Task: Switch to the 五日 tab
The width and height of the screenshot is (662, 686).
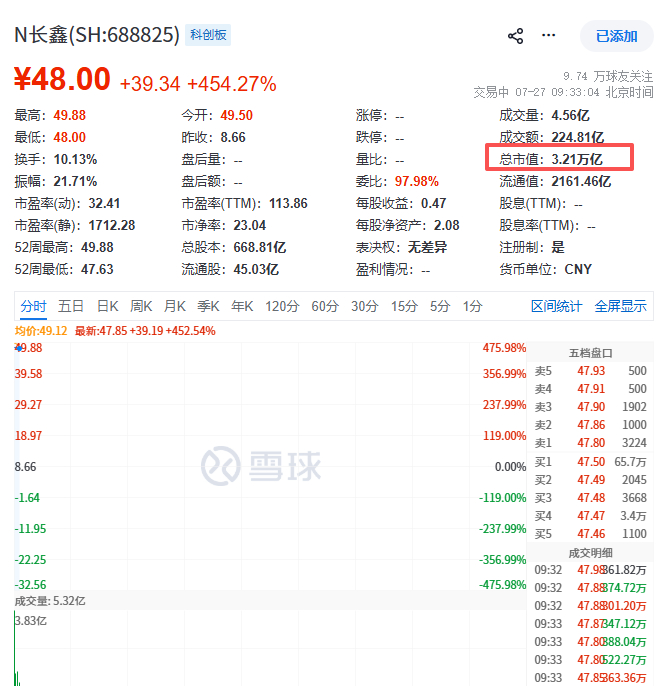Action: pyautogui.click(x=71, y=306)
